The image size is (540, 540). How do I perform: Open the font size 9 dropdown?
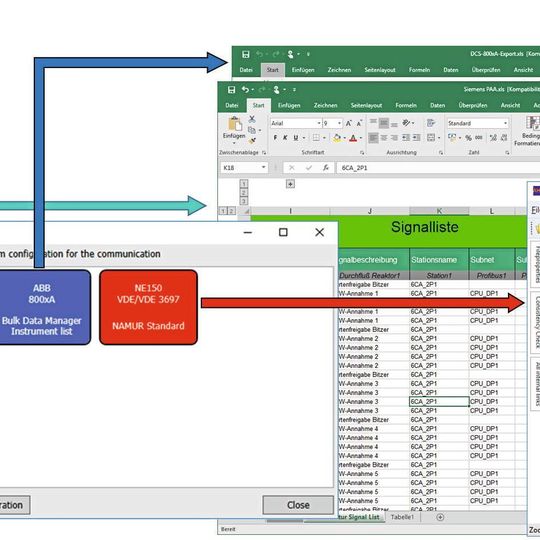339,123
